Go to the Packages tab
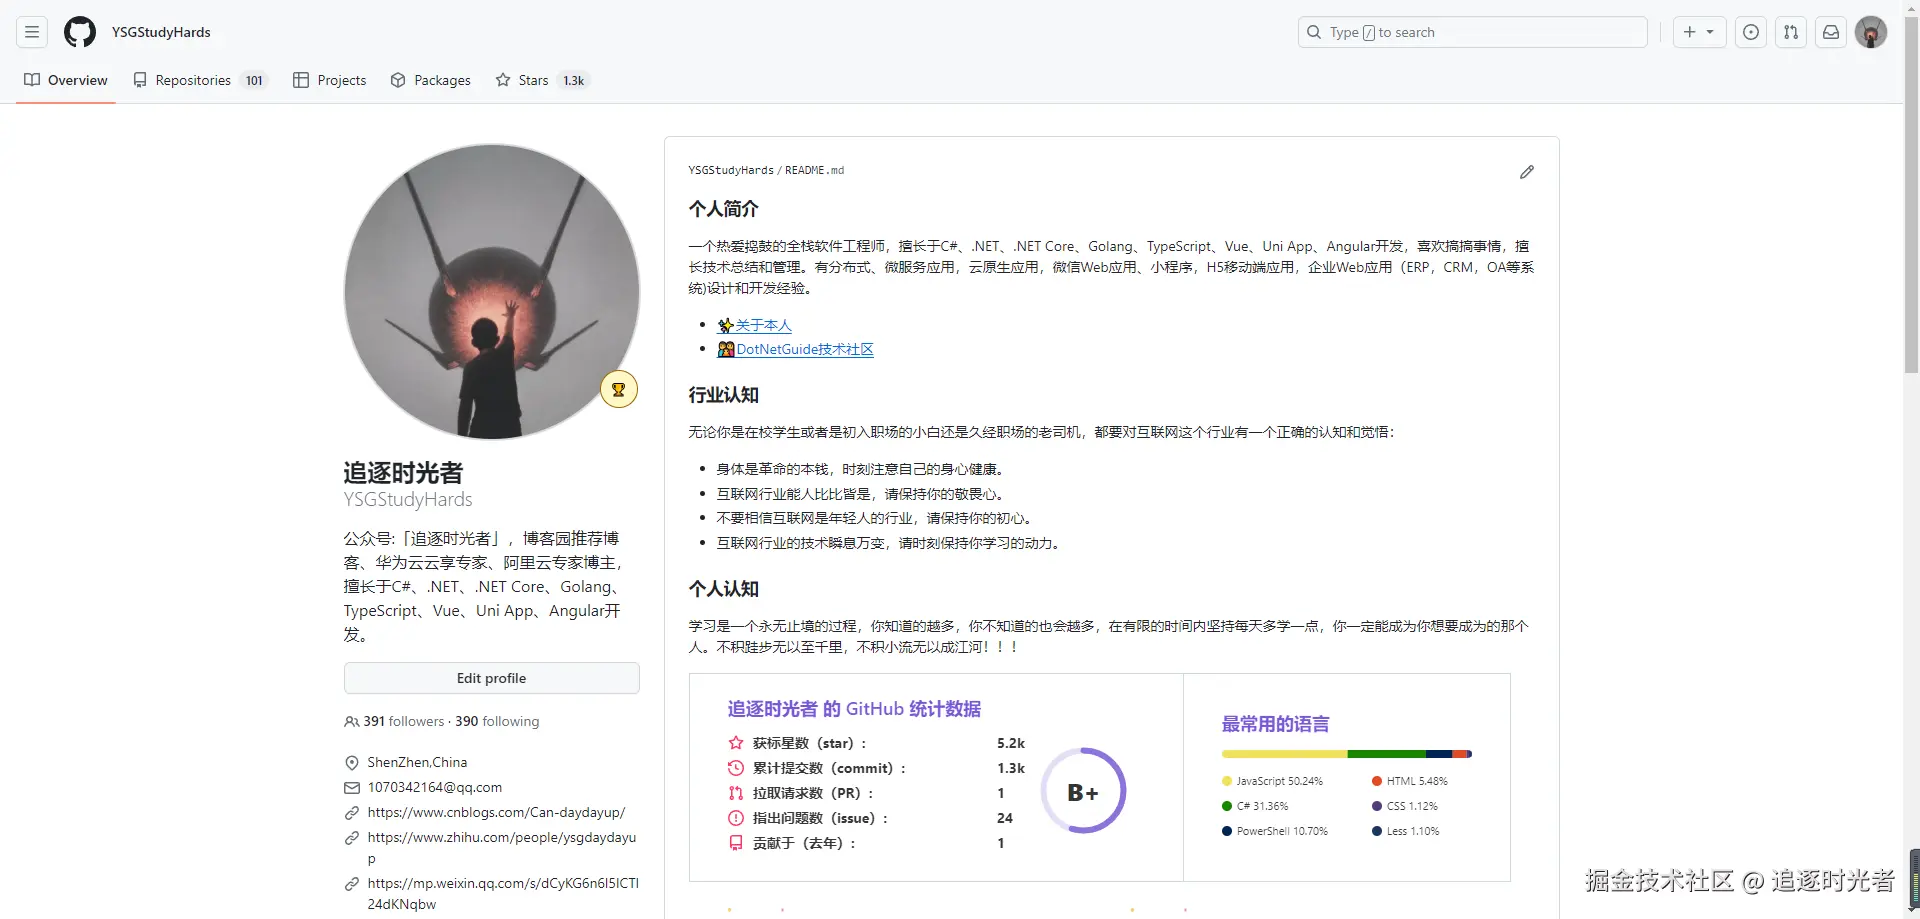This screenshot has width=1920, height=919. pos(431,80)
